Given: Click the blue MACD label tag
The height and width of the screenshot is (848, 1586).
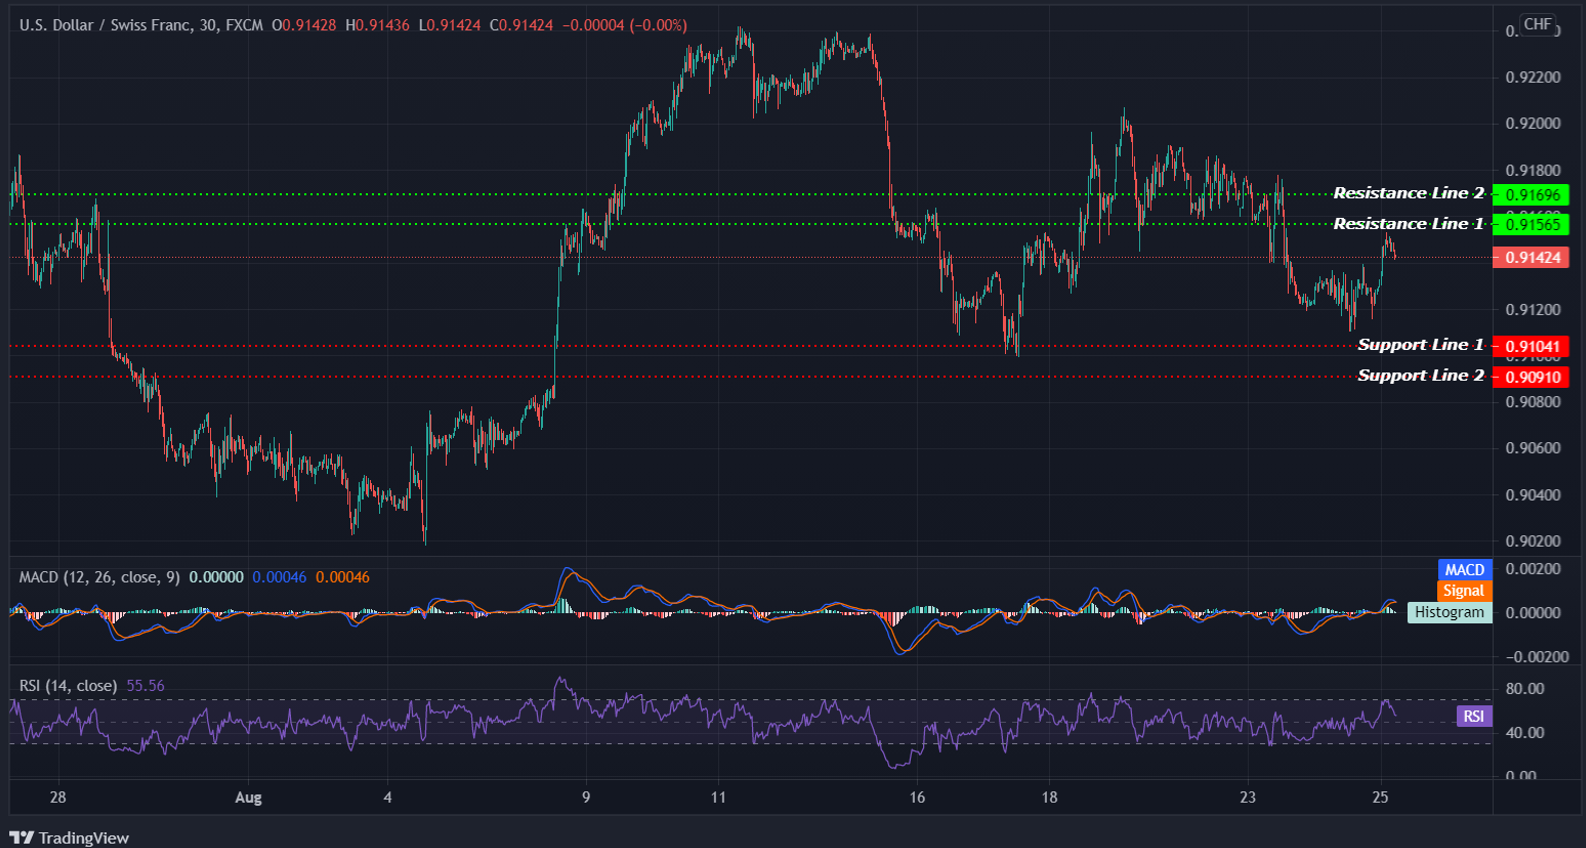Looking at the screenshot, I should pyautogui.click(x=1464, y=570).
